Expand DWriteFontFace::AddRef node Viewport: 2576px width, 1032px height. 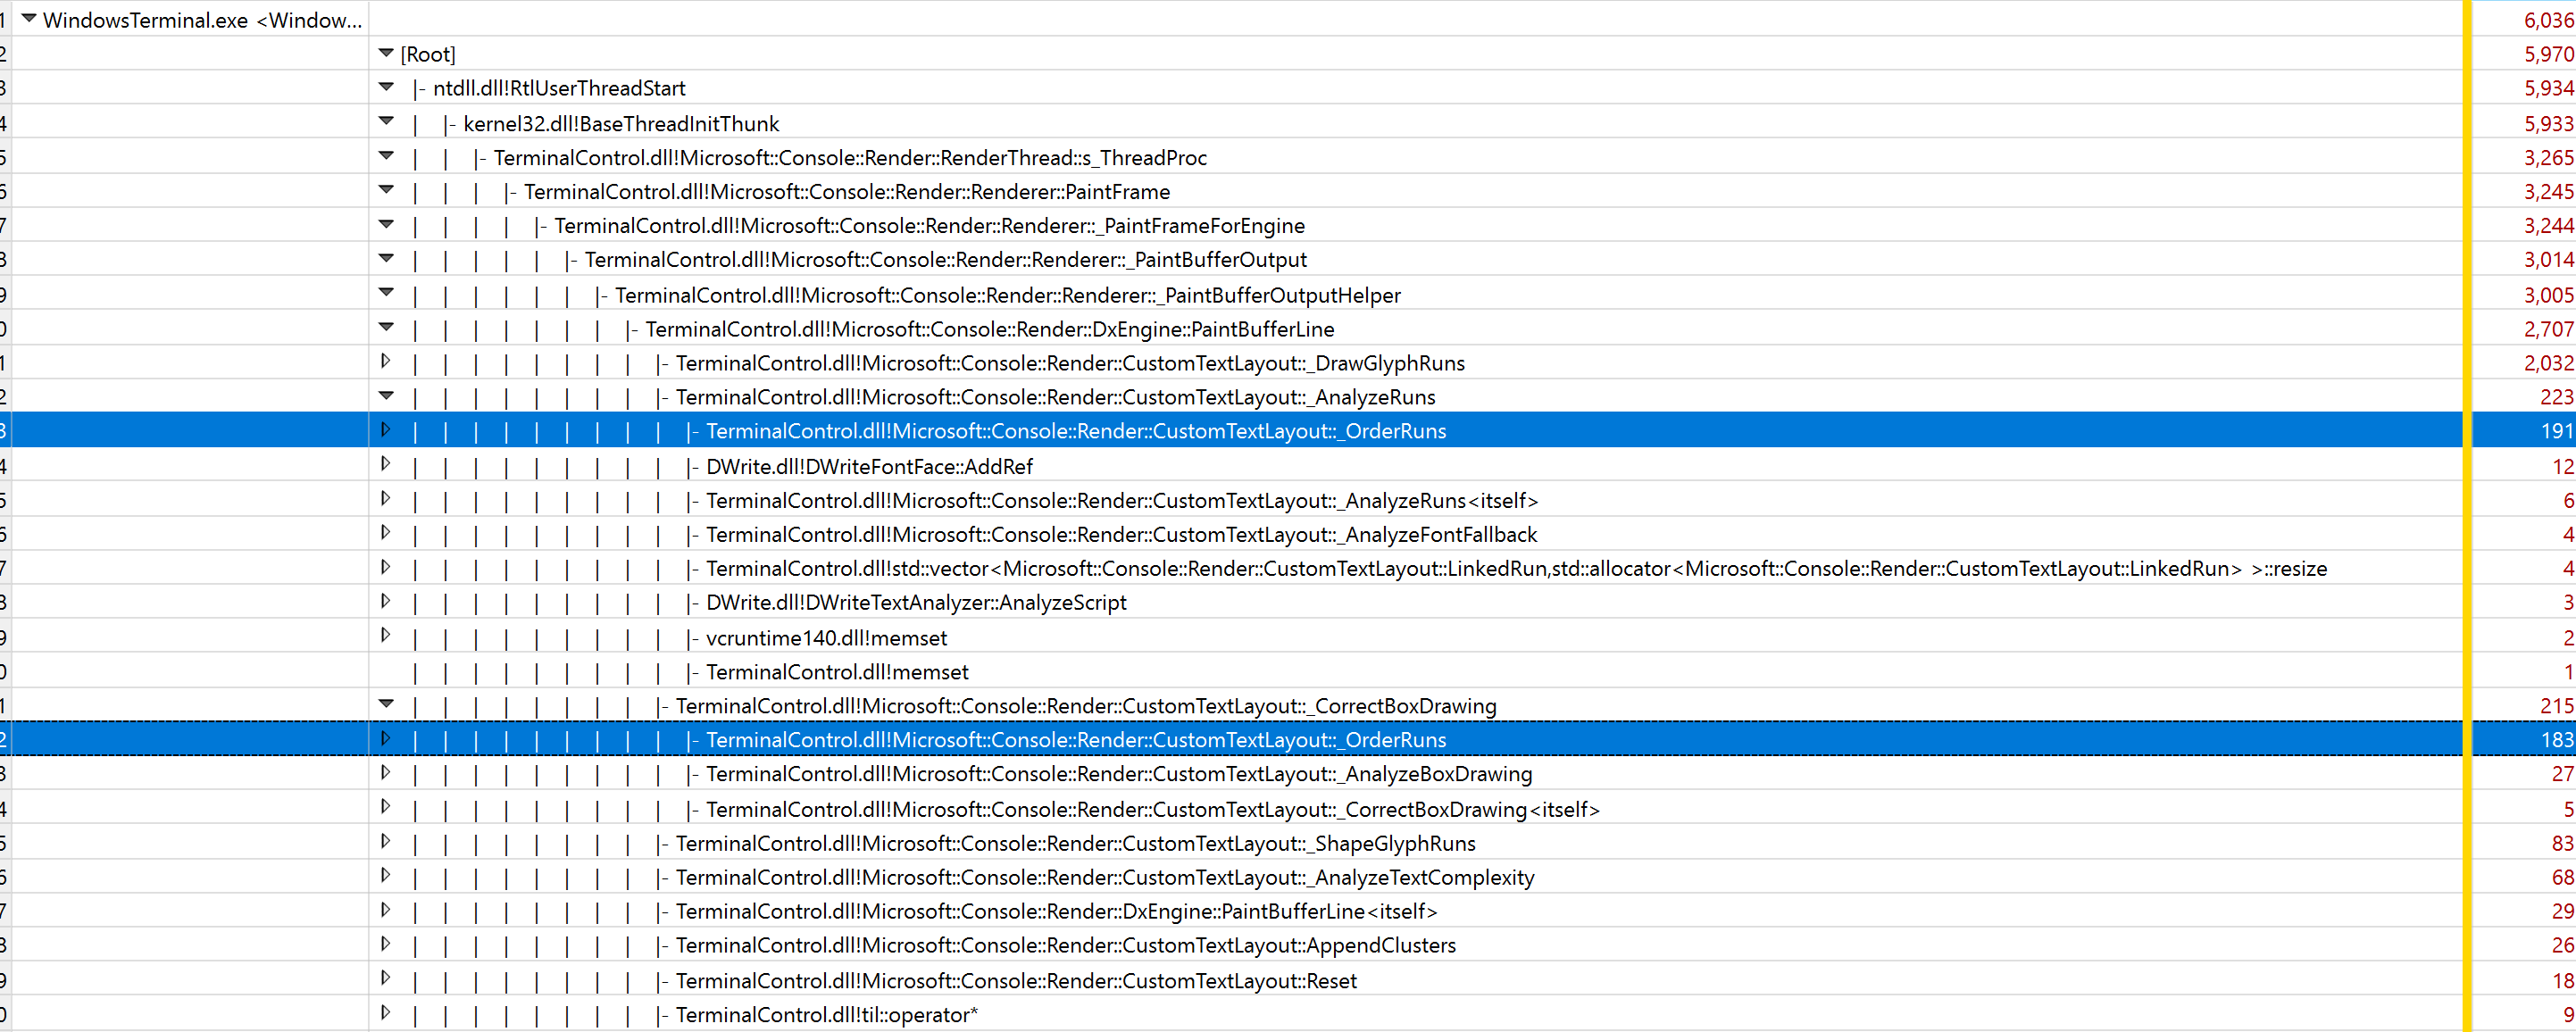point(385,464)
